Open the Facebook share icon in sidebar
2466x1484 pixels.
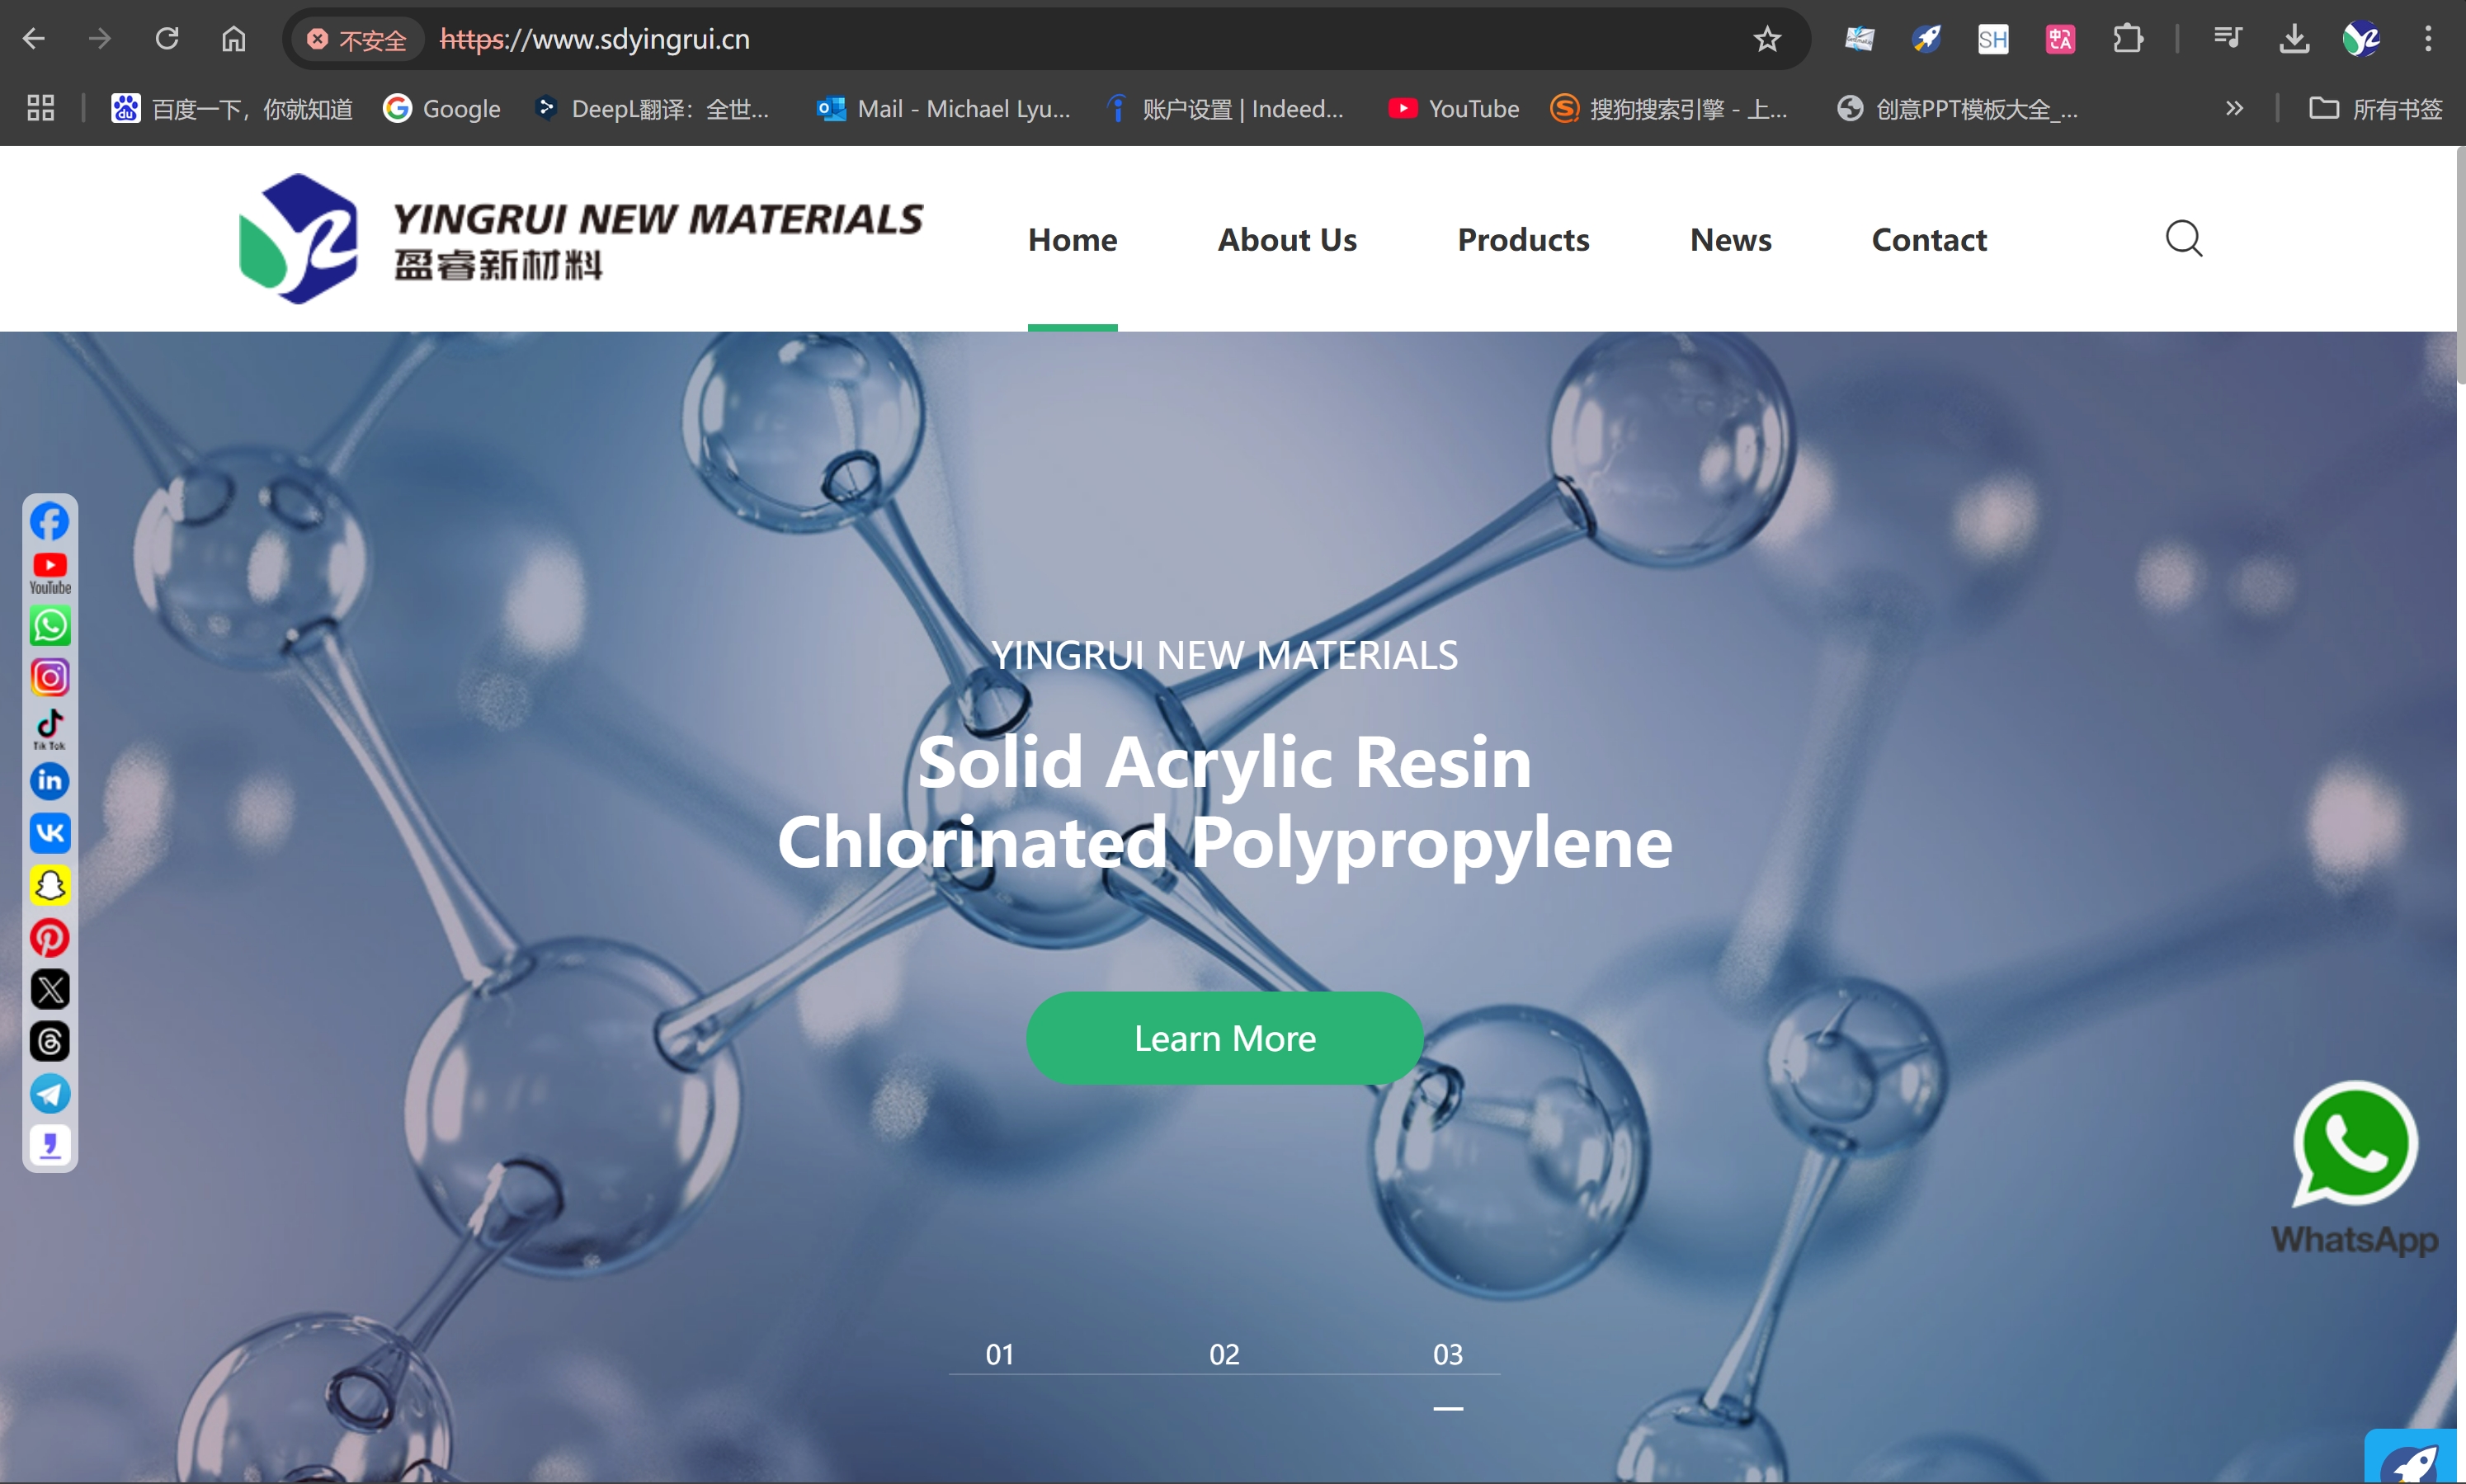(x=50, y=521)
